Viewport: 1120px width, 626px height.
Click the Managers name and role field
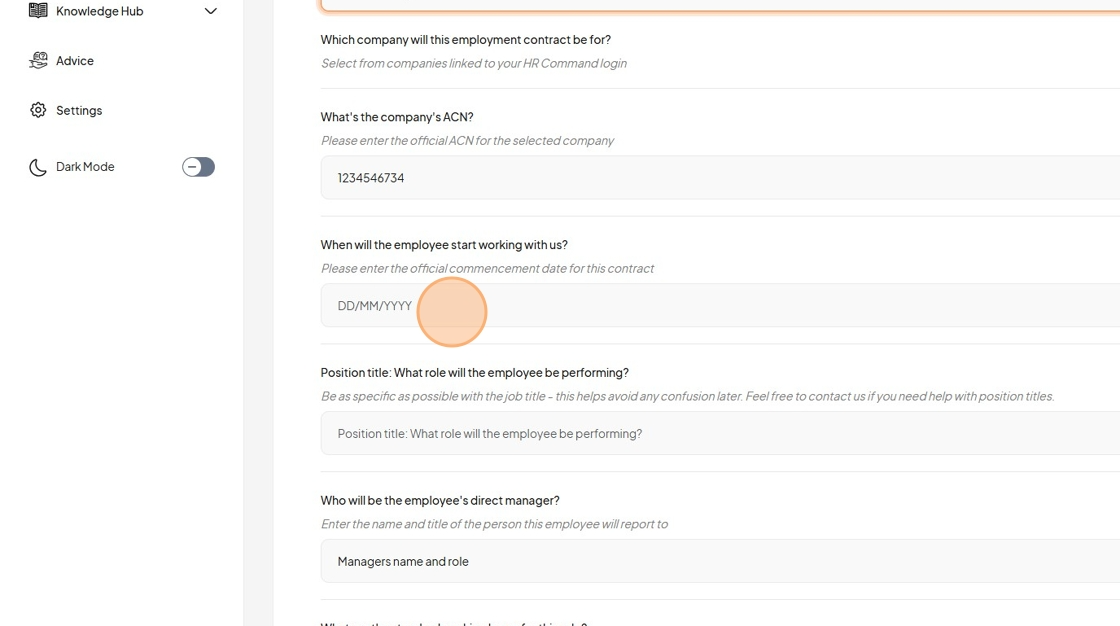click(720, 561)
